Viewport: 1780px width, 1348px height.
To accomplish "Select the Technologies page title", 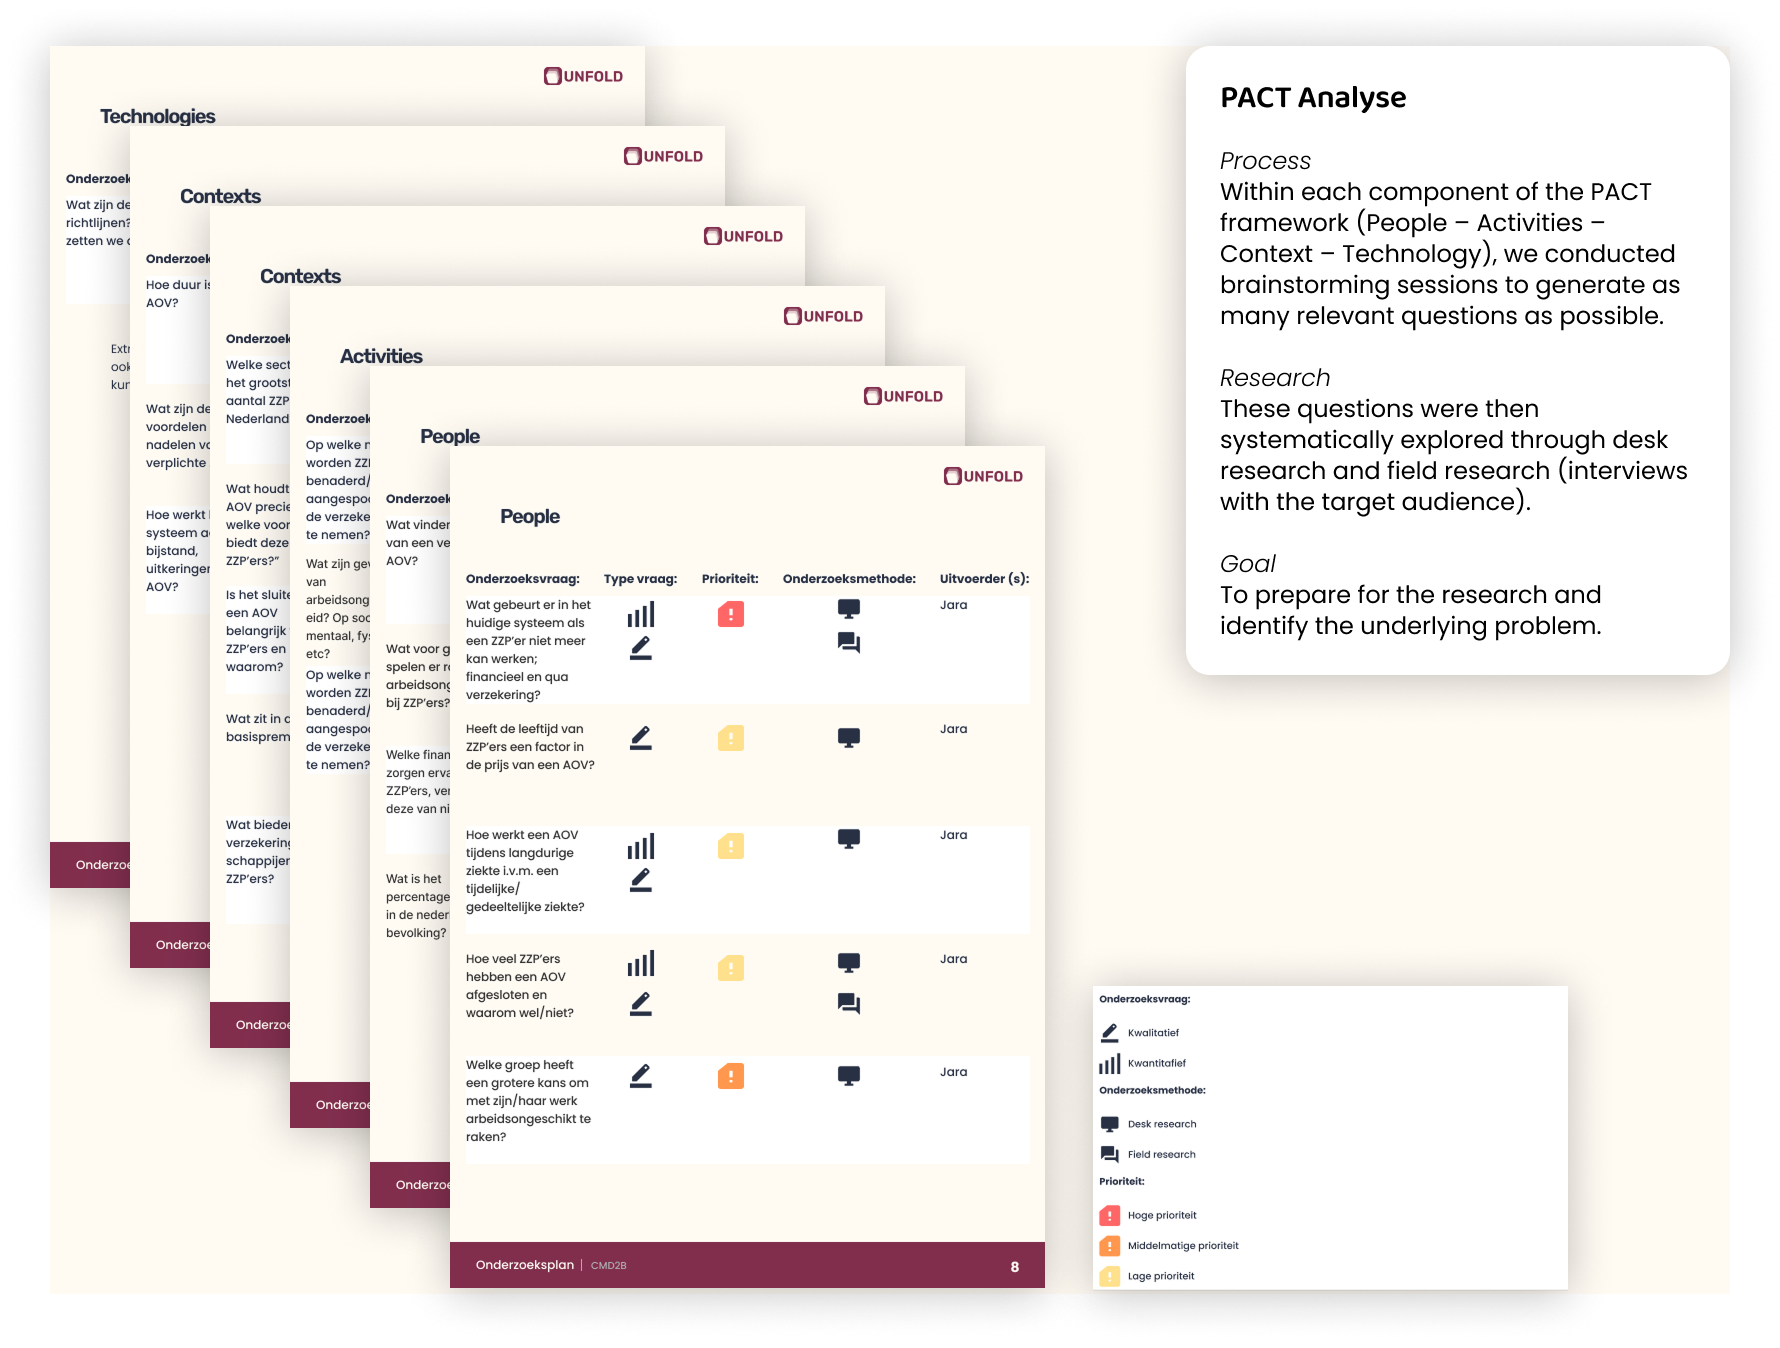I will [158, 116].
